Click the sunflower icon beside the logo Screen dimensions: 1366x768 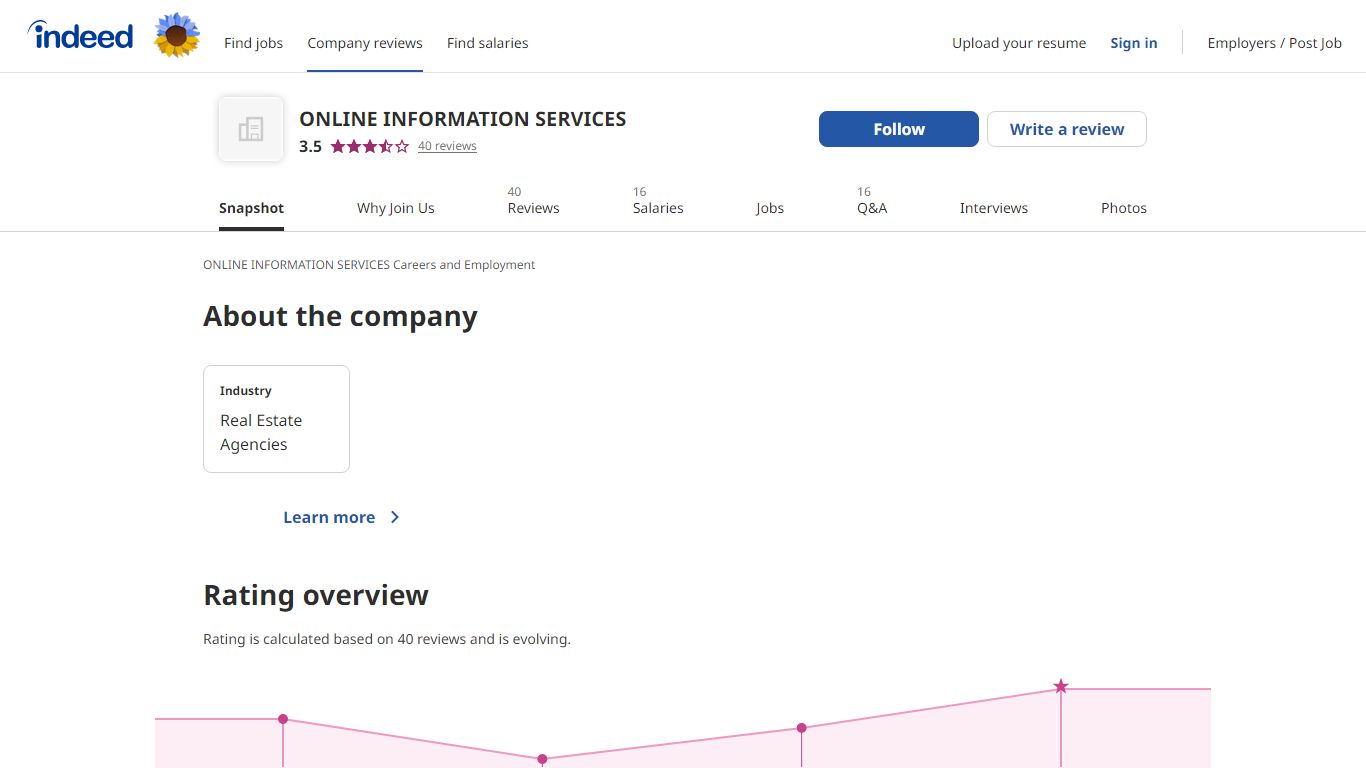pyautogui.click(x=177, y=36)
